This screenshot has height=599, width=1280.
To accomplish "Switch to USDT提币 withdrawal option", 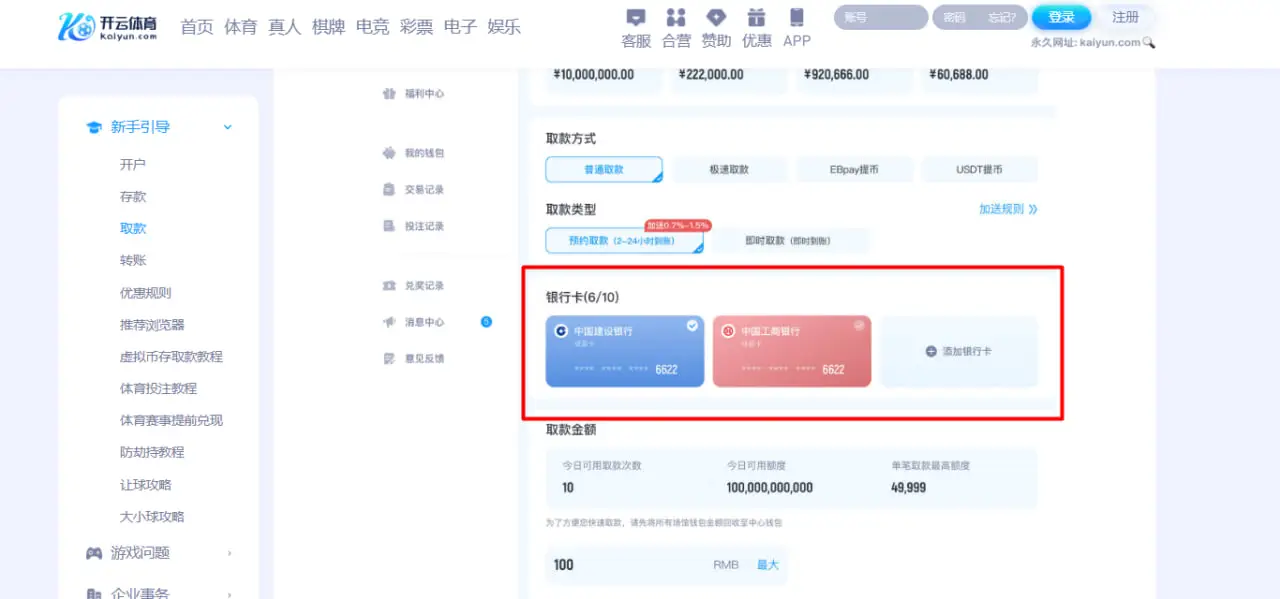I will point(979,169).
